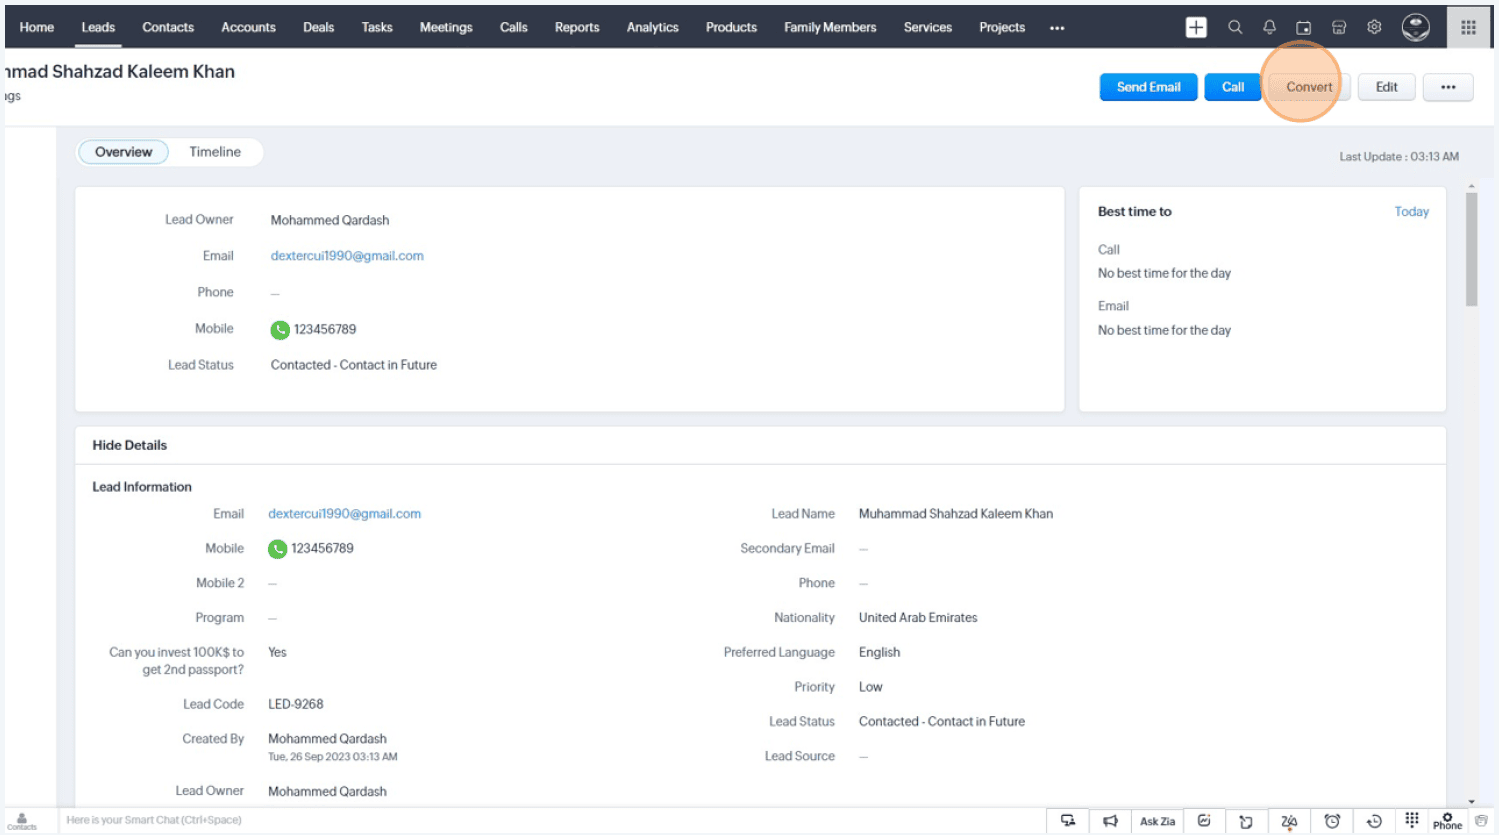The height and width of the screenshot is (835, 1499).
Task: Convert this lead
Action: point(1309,87)
